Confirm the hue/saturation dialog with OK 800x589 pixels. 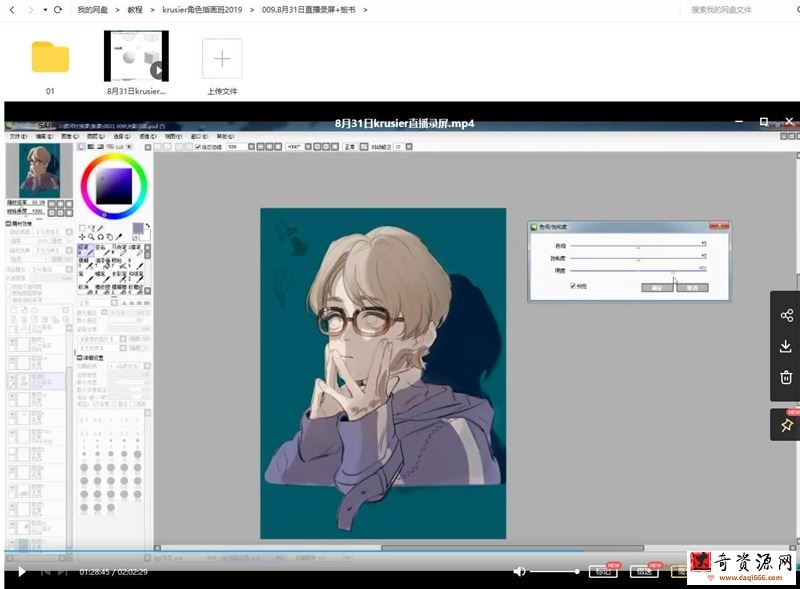point(657,288)
